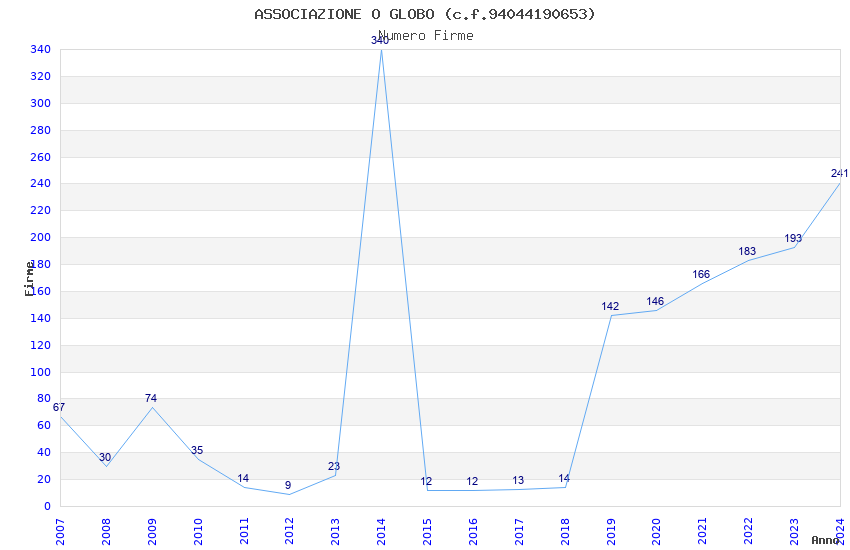Click x-axis year label 2014
850x550 pixels.
(x=382, y=532)
